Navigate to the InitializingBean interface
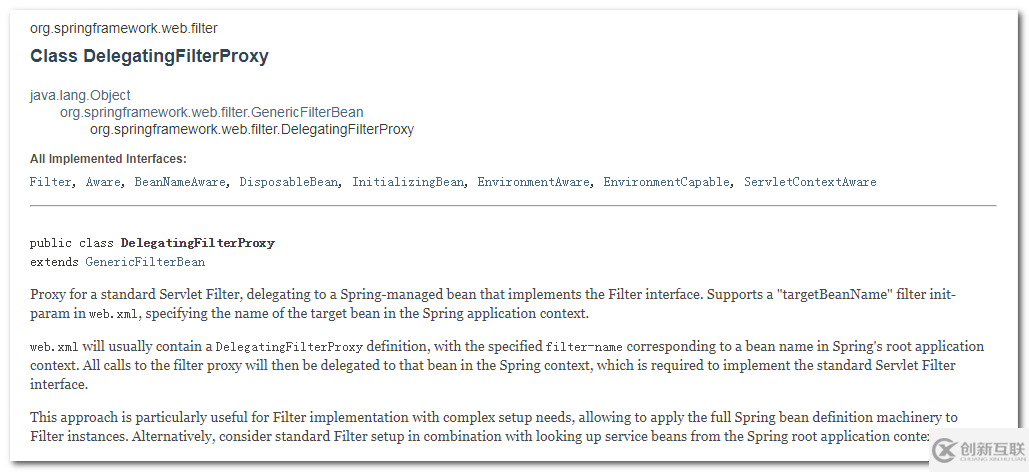The height and width of the screenshot is (472, 1029). point(408,182)
